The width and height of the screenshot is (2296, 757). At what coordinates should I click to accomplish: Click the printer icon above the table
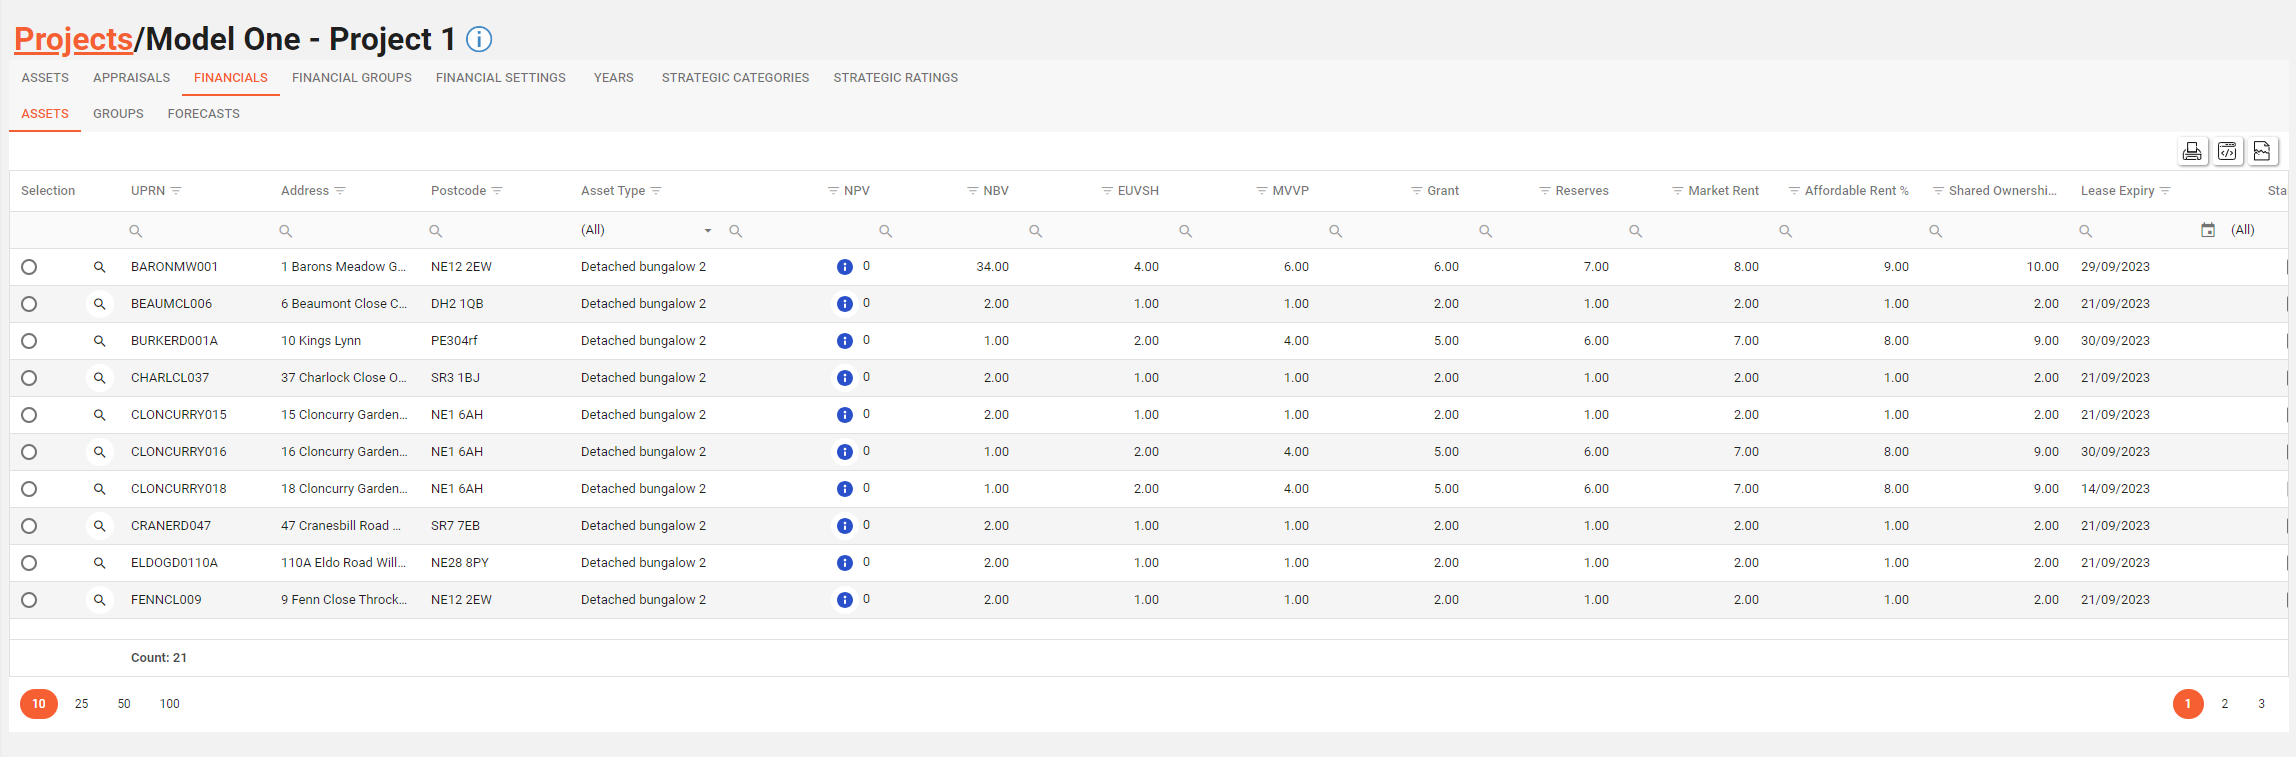pyautogui.click(x=2192, y=151)
